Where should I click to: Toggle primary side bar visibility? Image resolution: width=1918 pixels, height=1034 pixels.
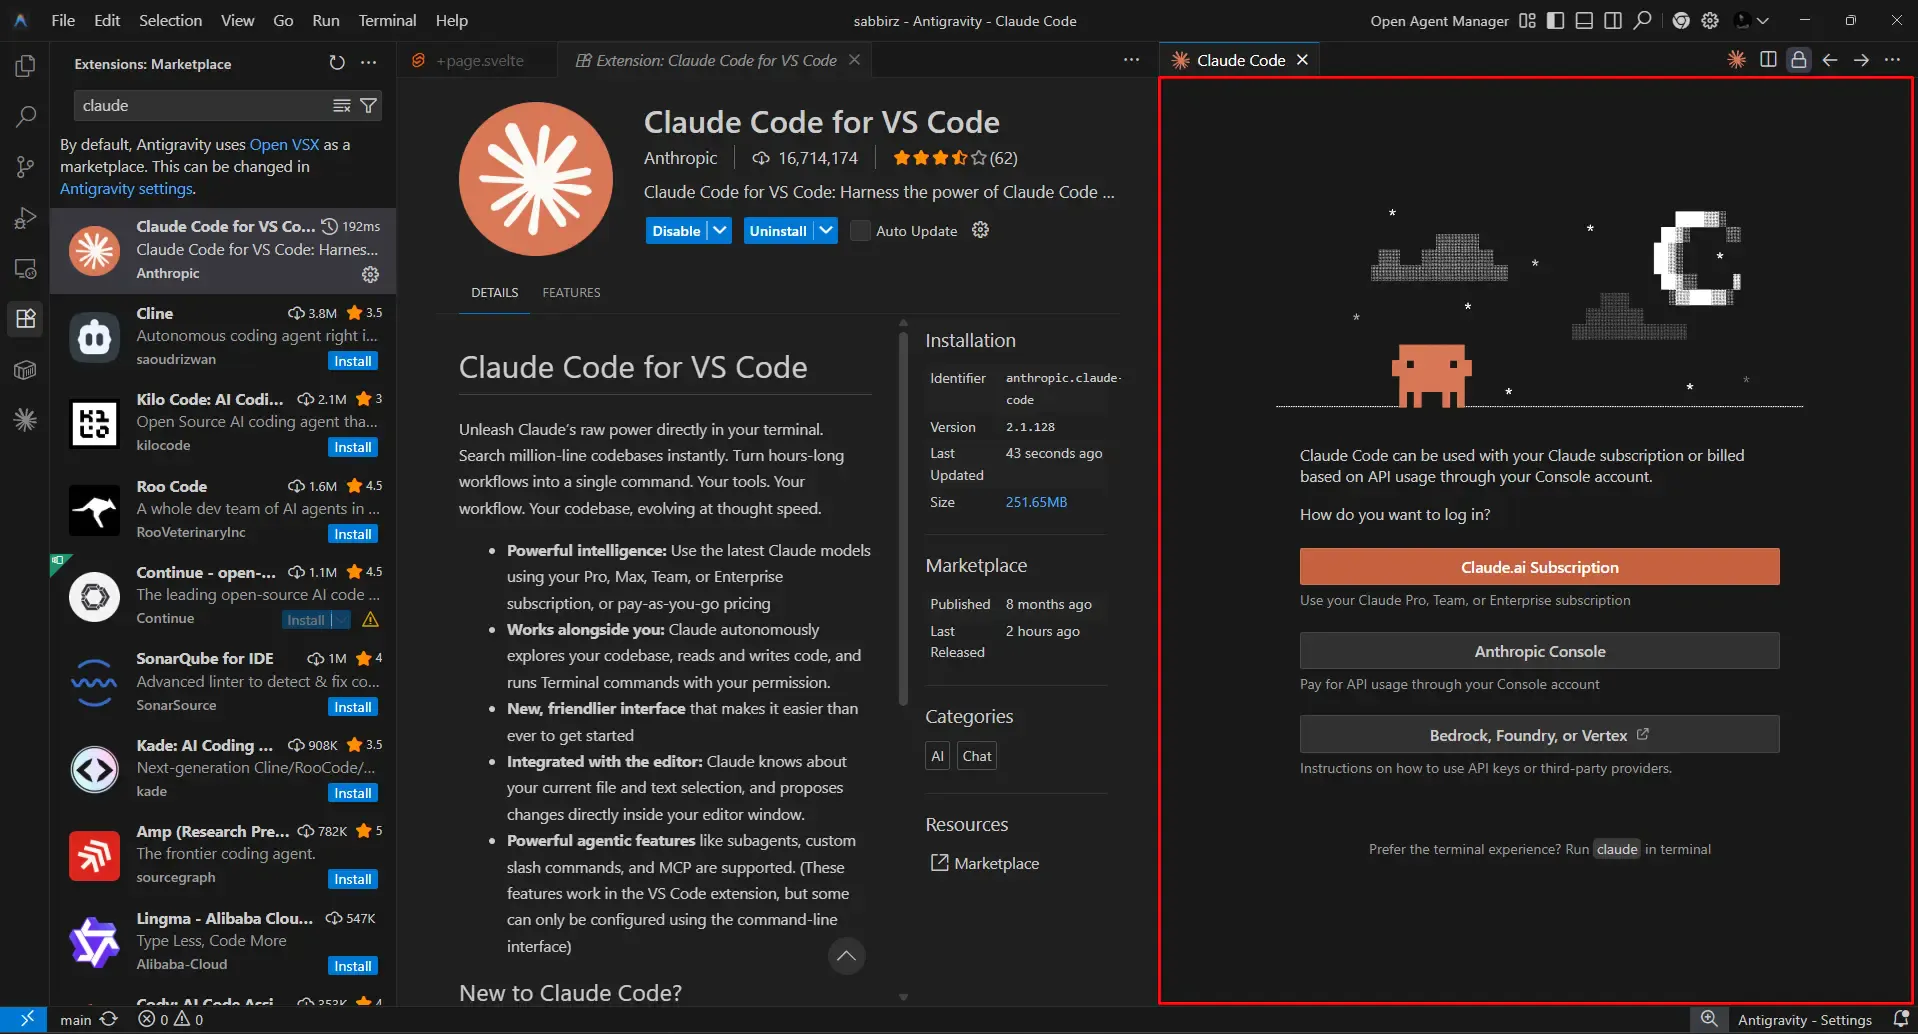pyautogui.click(x=1555, y=20)
